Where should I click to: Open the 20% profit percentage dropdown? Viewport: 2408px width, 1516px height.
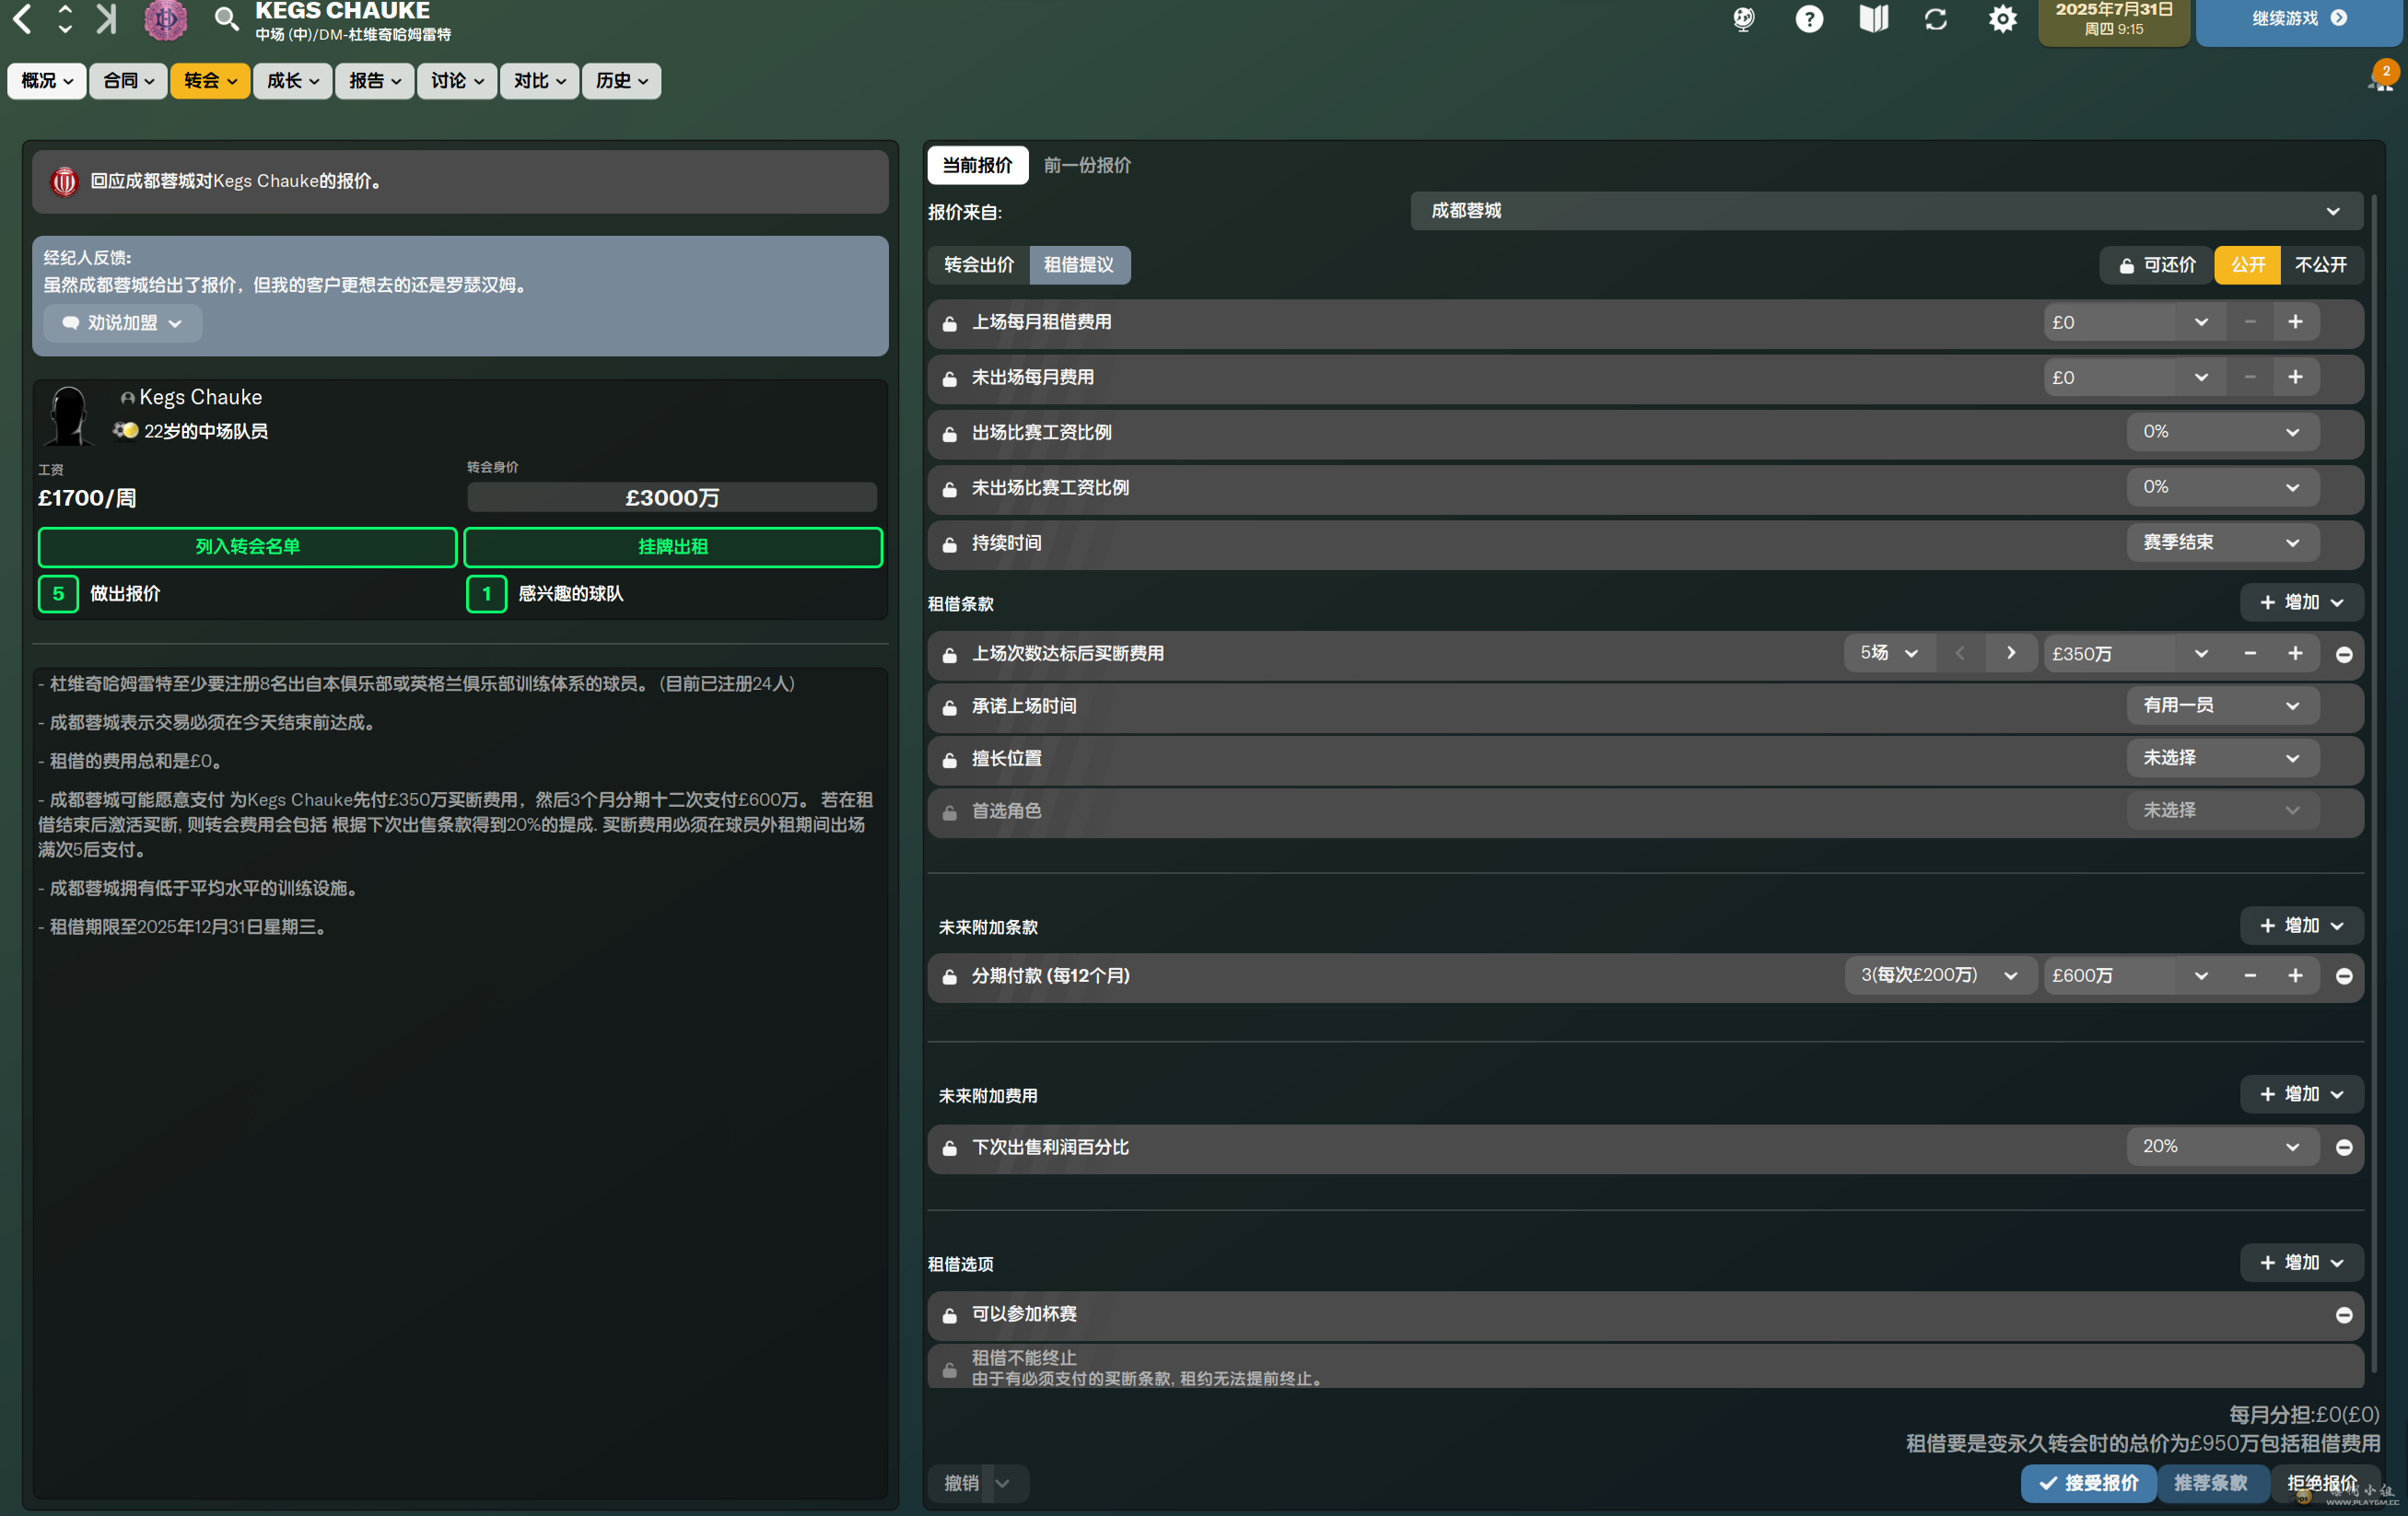coord(2222,1146)
